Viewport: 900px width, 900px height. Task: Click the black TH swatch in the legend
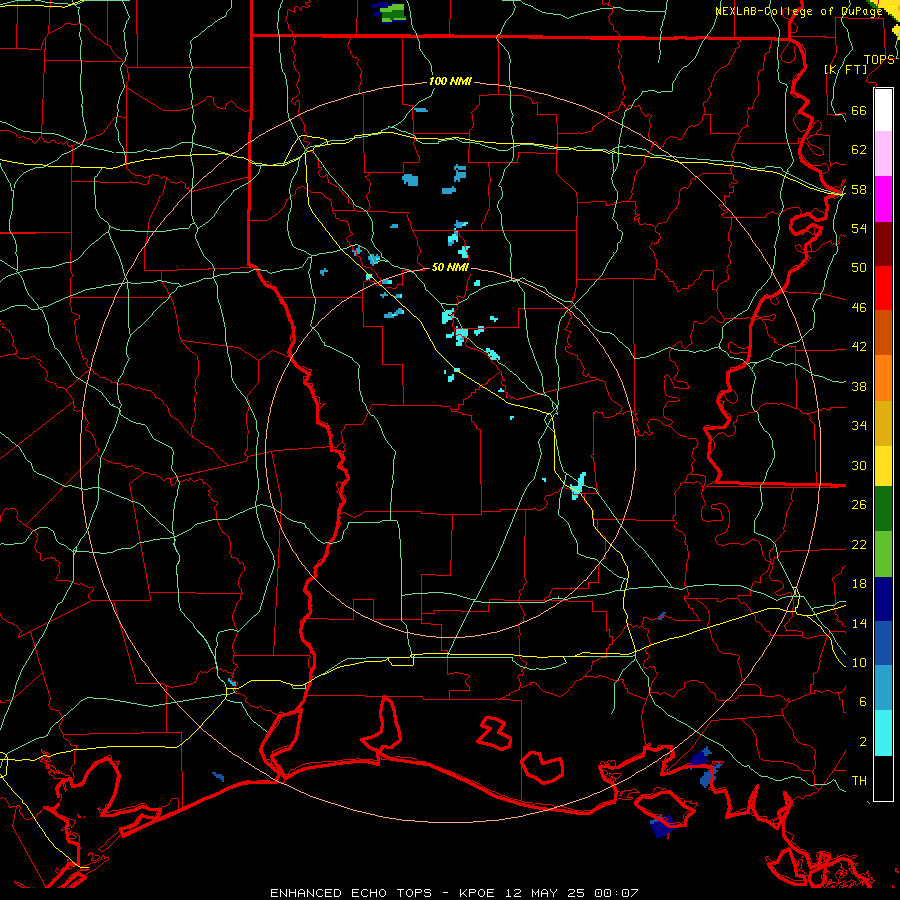[883, 778]
